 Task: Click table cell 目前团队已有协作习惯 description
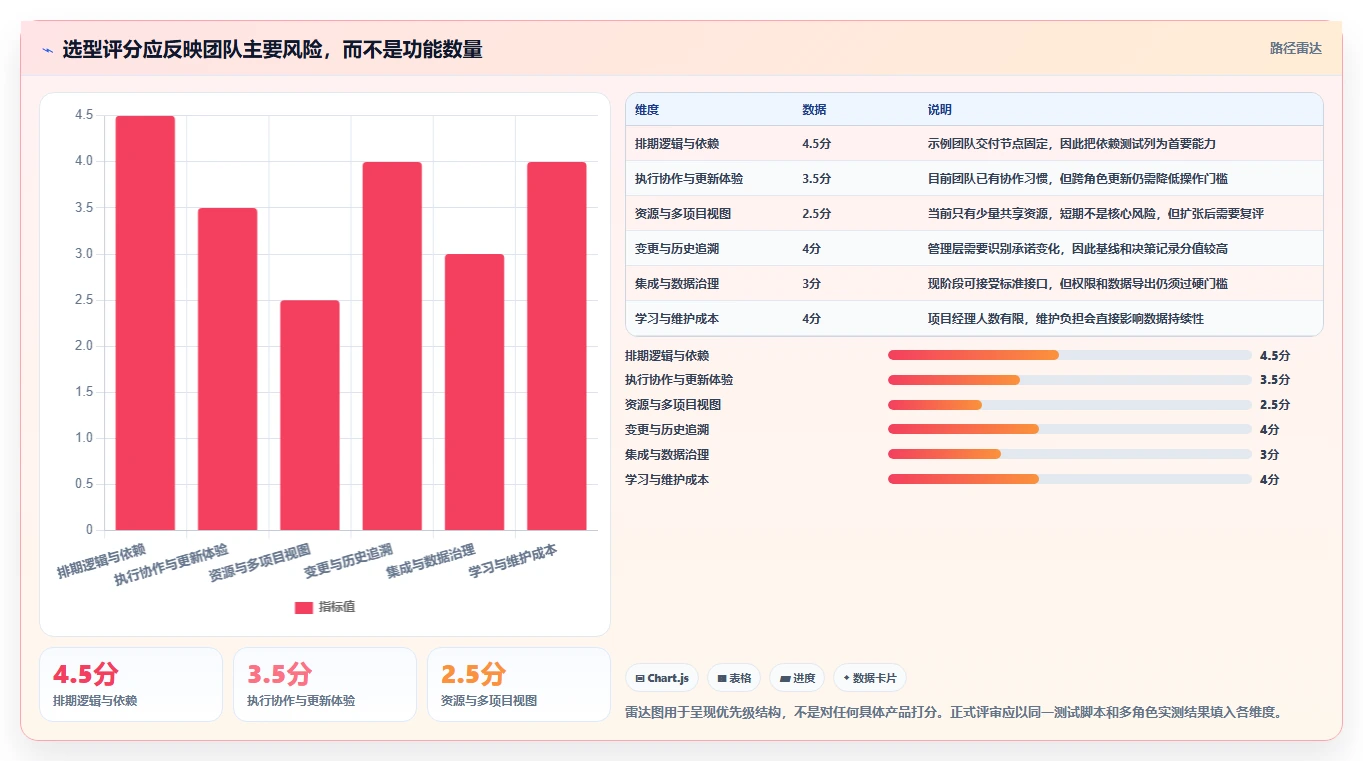pos(1078,179)
